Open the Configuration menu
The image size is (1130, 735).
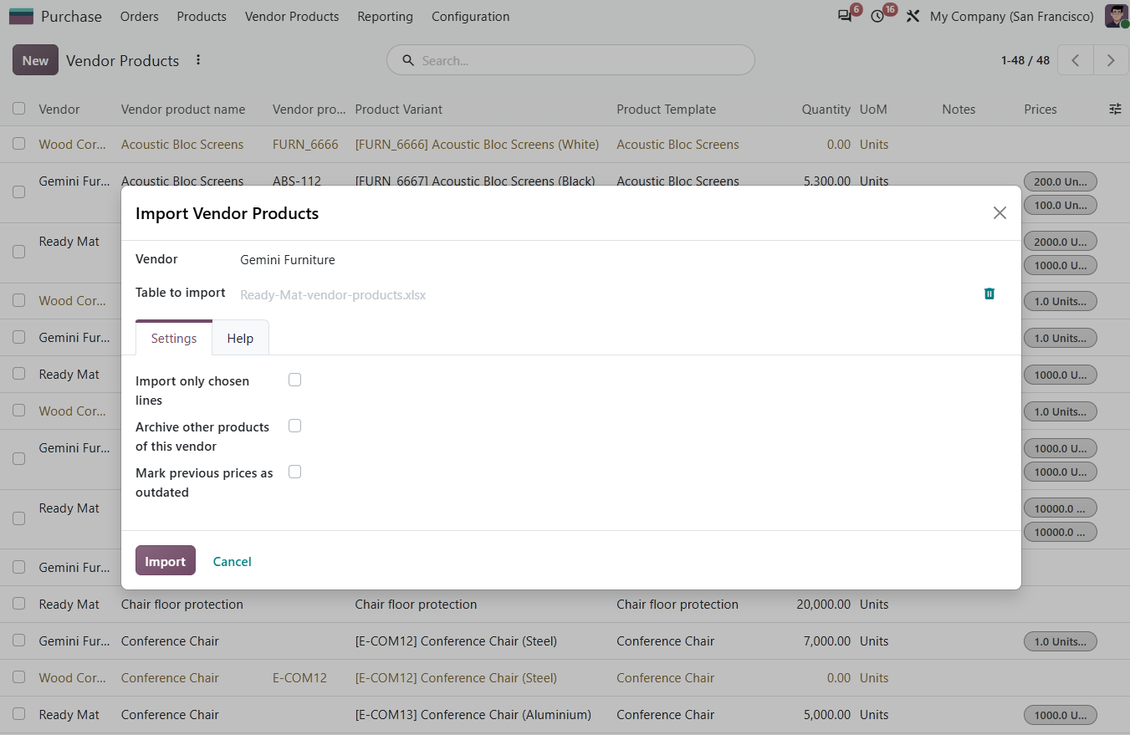pos(470,16)
